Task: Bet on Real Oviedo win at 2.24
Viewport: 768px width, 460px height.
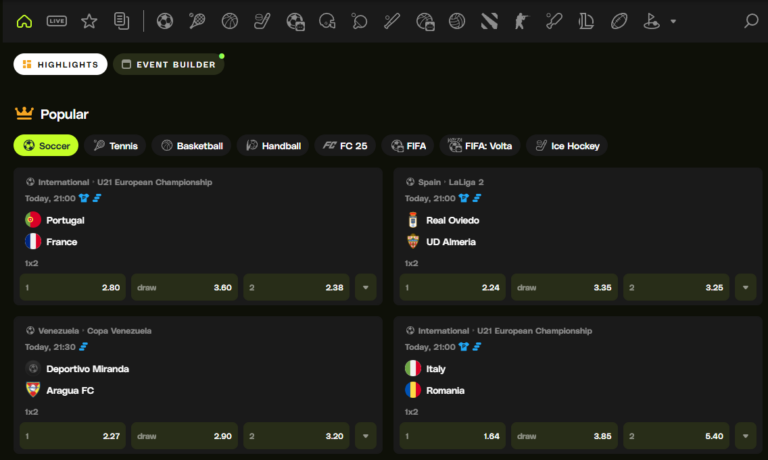Action: (453, 288)
